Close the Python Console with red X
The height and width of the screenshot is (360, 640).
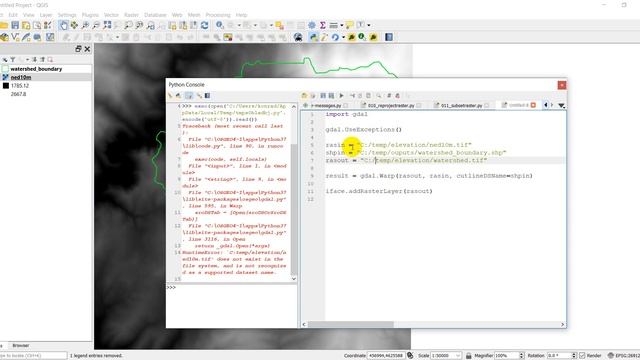tap(562, 85)
